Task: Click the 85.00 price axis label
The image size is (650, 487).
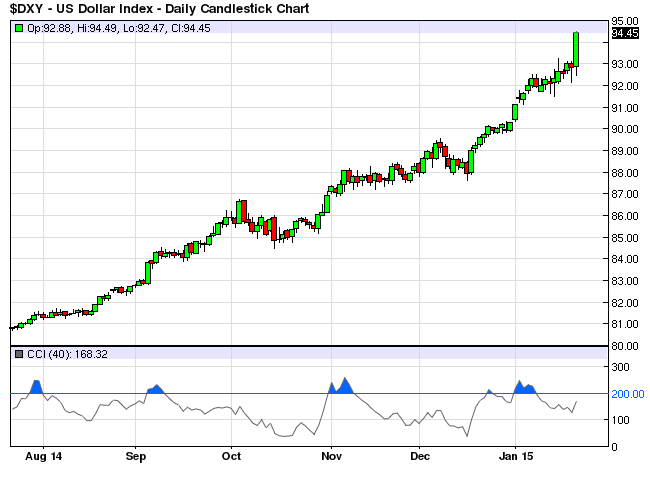Action: point(625,238)
